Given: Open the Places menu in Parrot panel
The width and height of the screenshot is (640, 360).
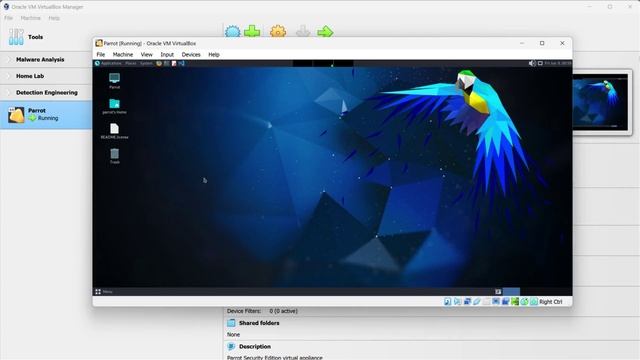Looking at the screenshot, I should click(131, 63).
